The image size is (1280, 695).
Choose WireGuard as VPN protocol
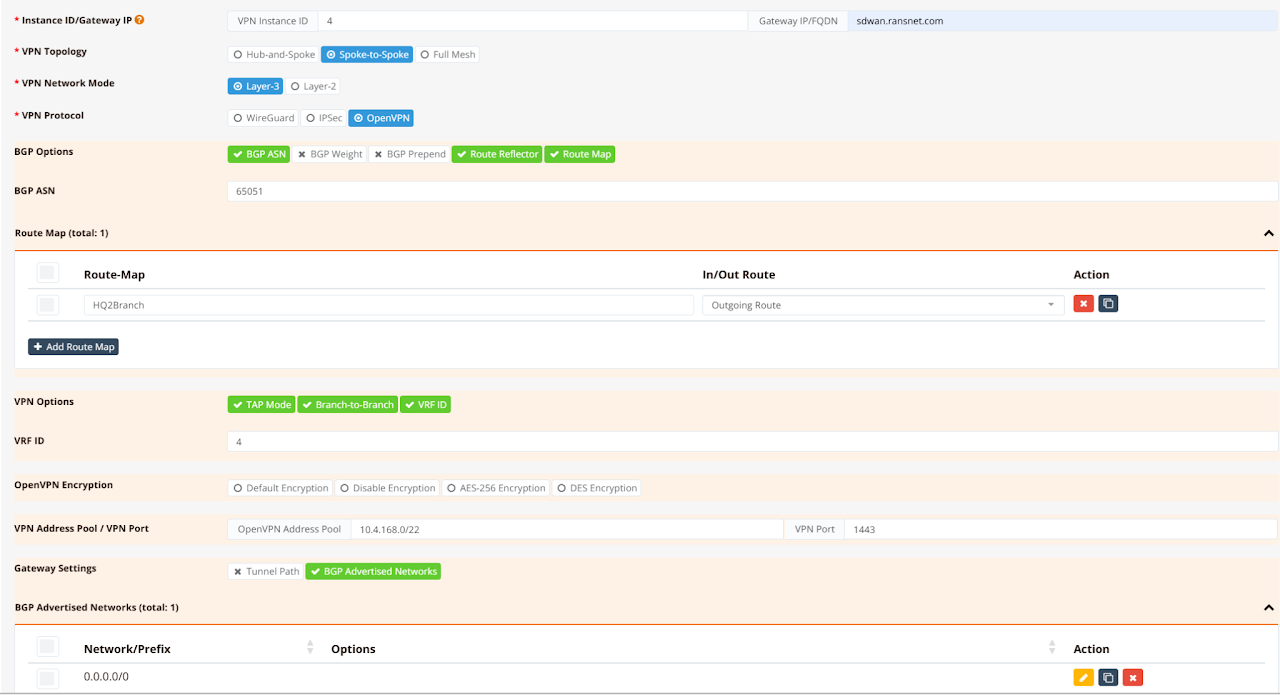pyautogui.click(x=264, y=118)
